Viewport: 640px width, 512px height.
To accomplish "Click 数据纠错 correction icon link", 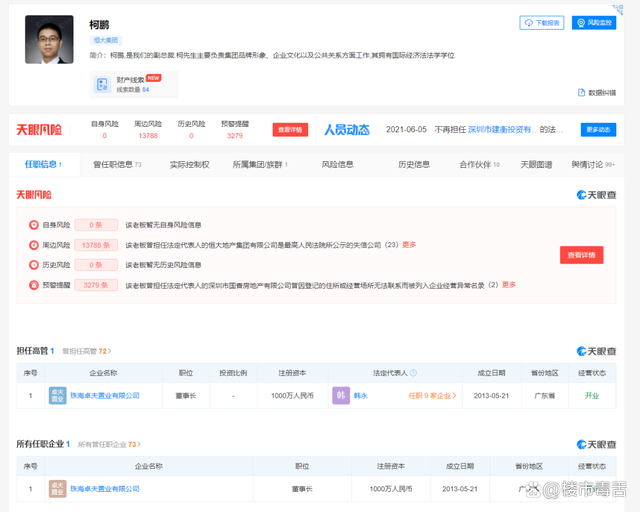I will [597, 93].
